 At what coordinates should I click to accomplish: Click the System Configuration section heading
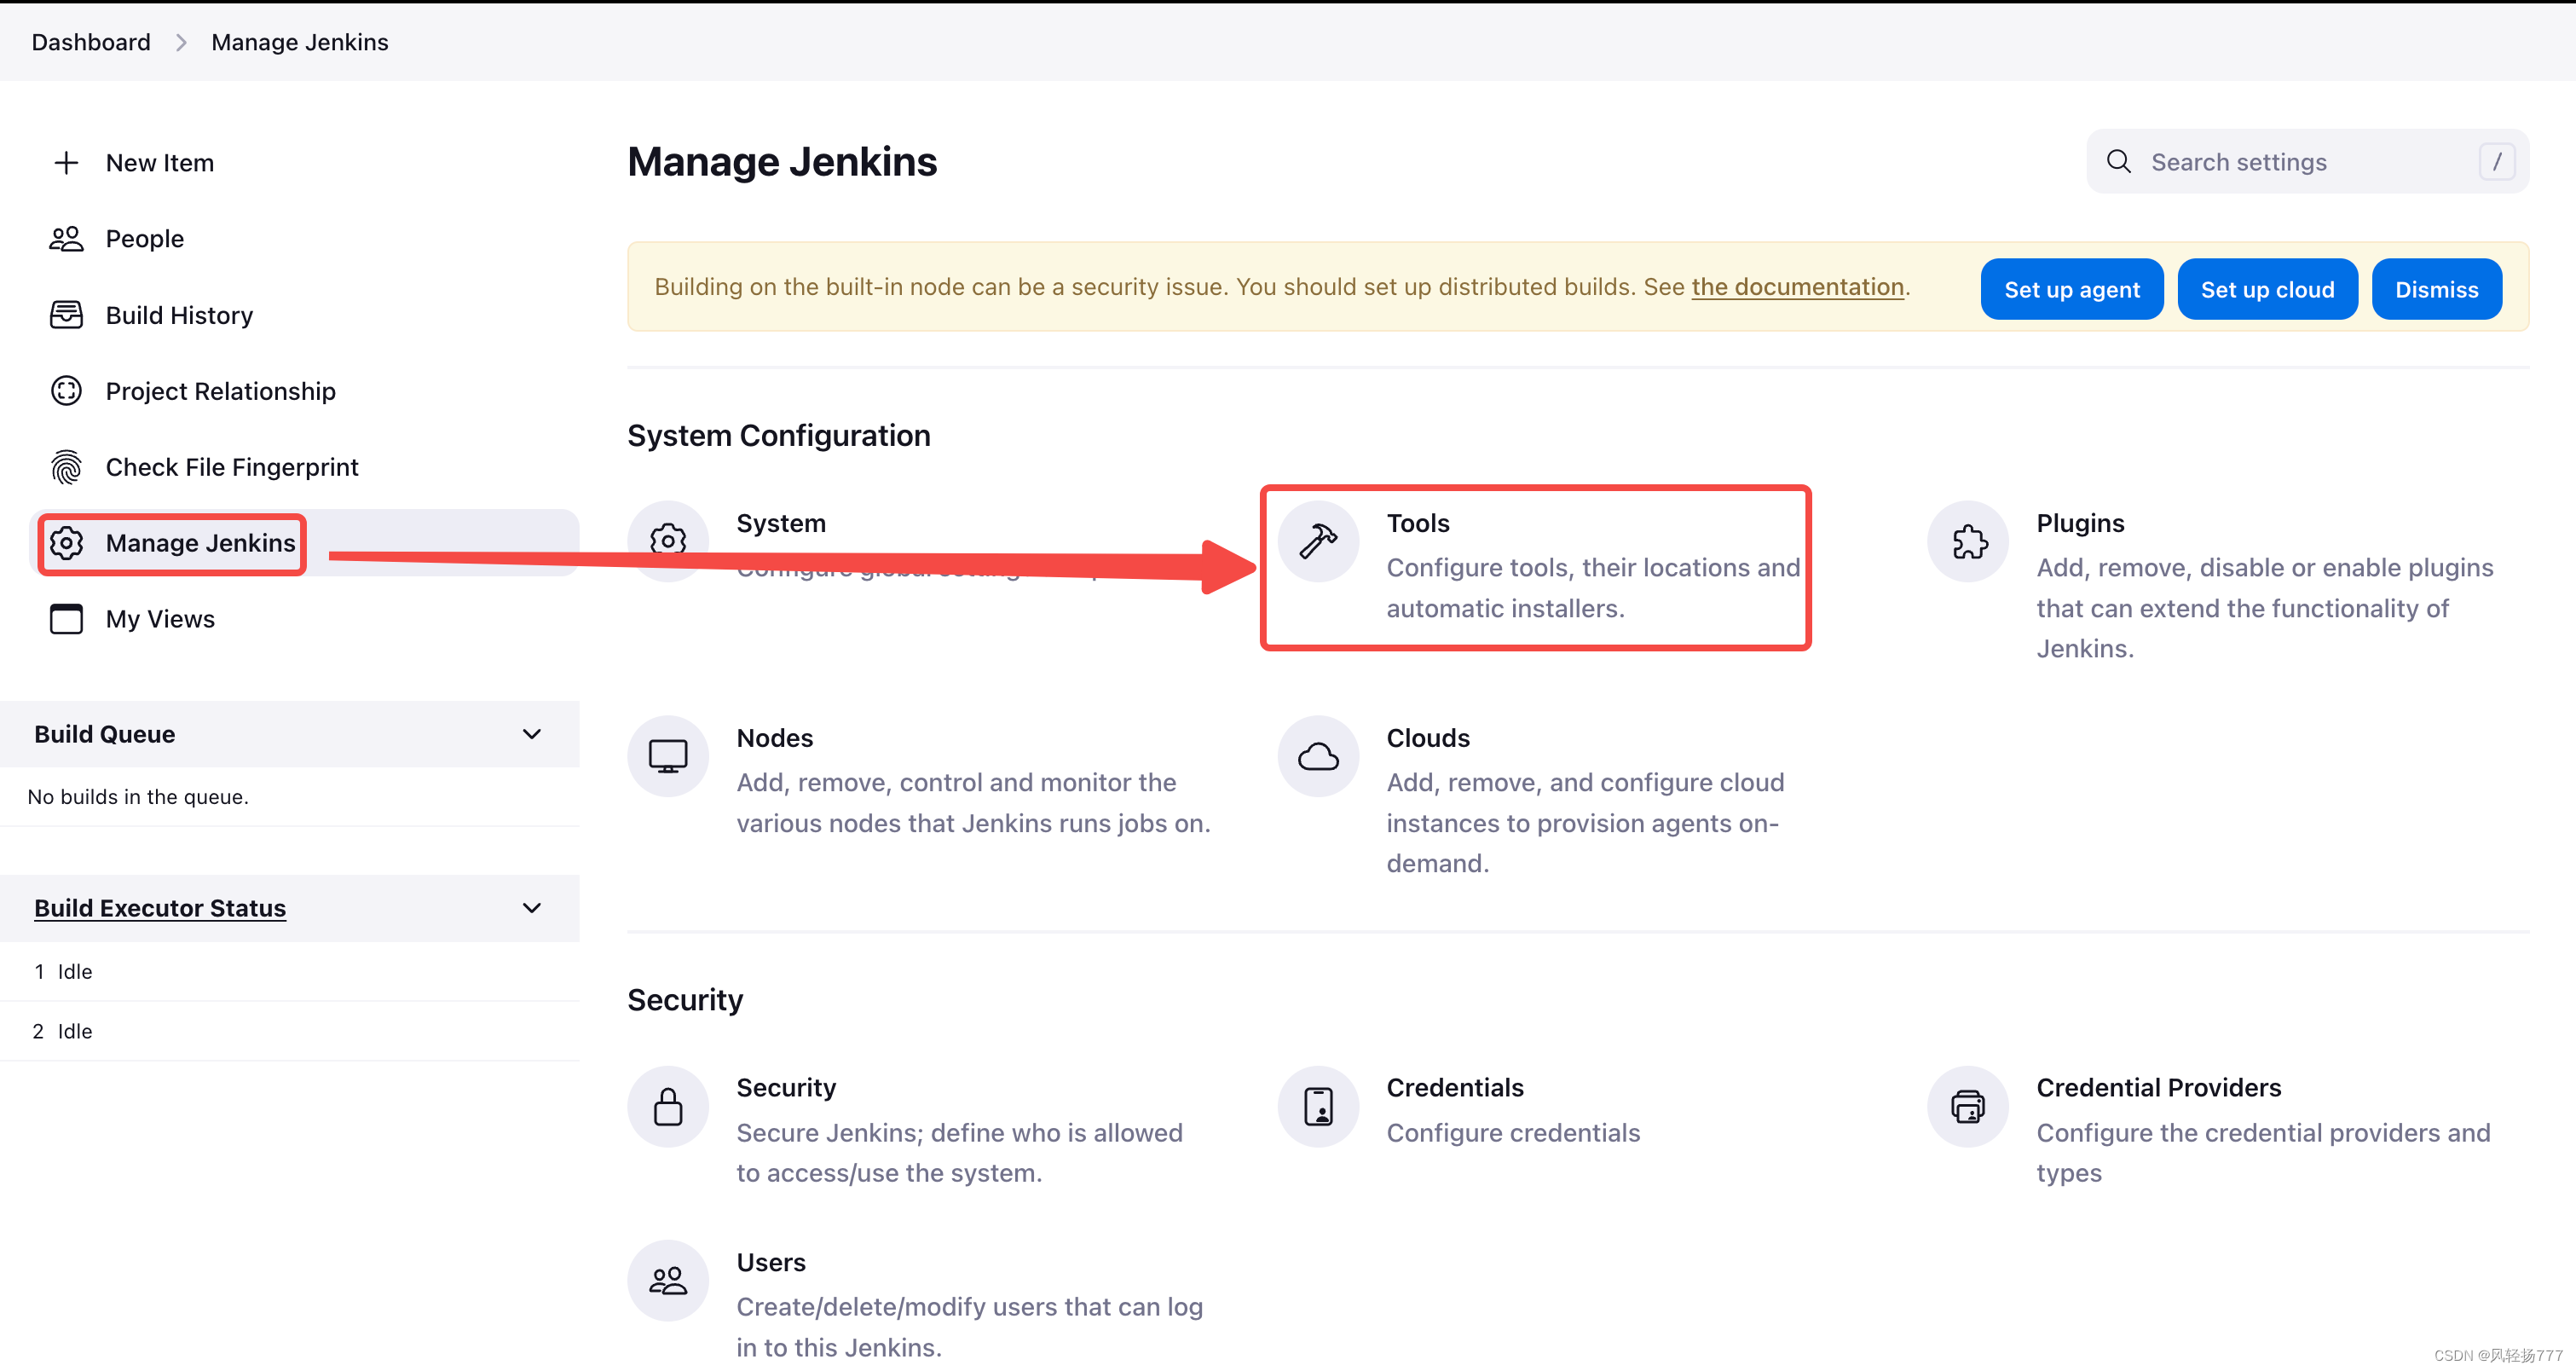[x=779, y=436]
